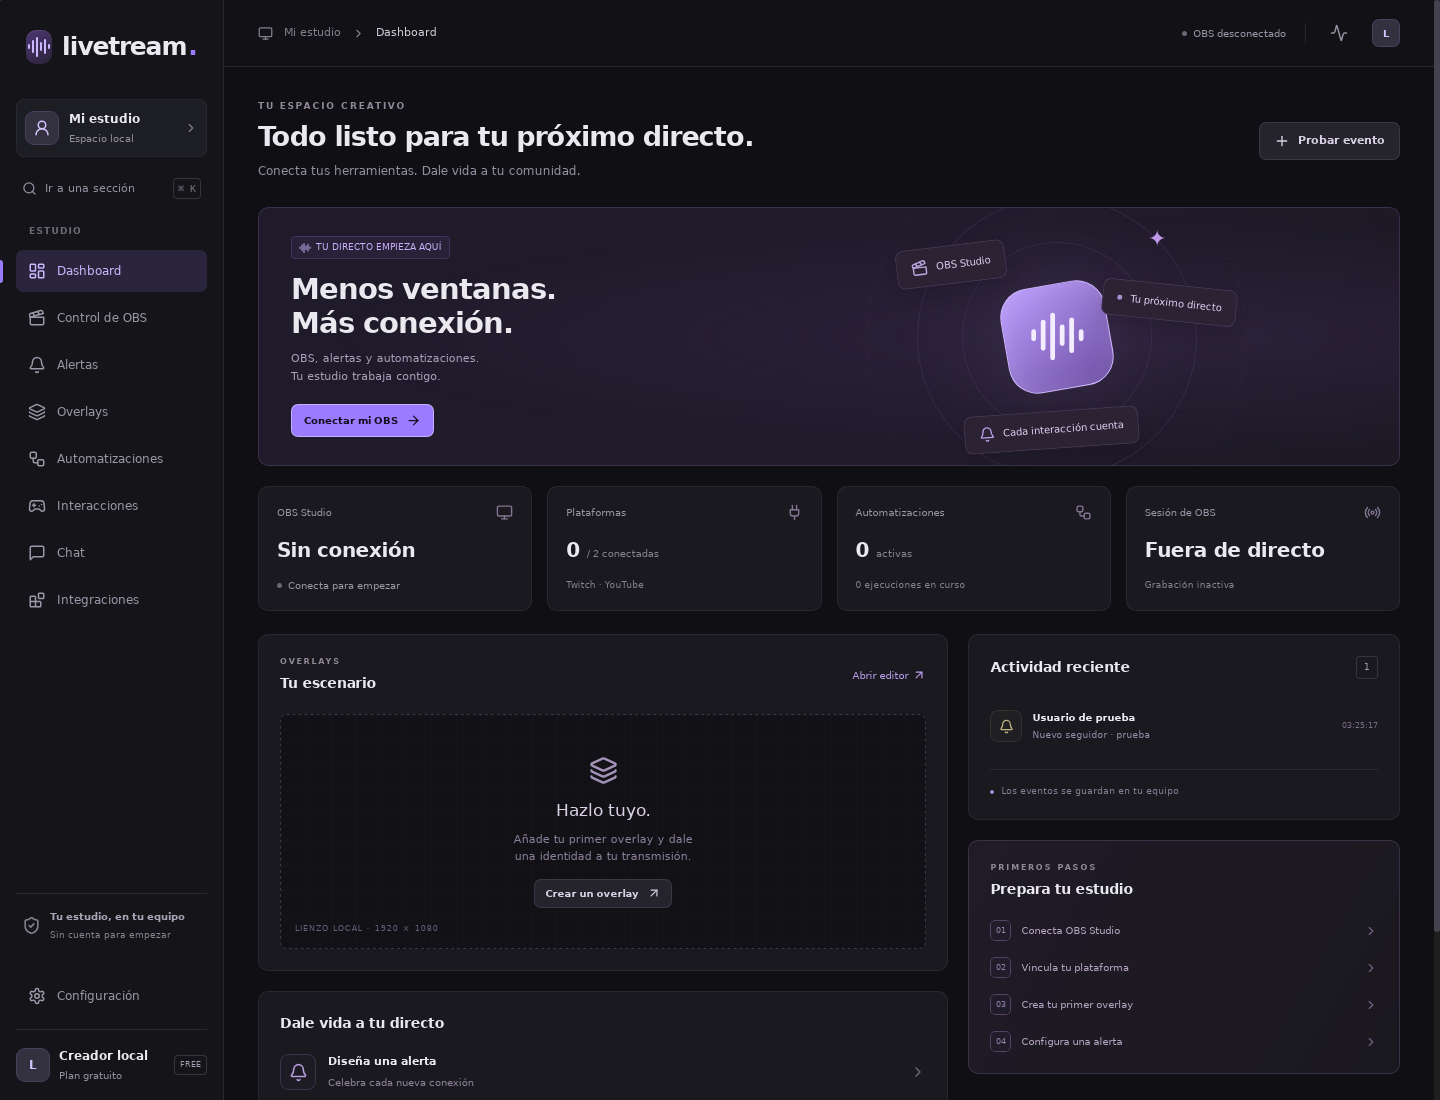
Task: Click the FREE plan badge
Action: 190,1065
